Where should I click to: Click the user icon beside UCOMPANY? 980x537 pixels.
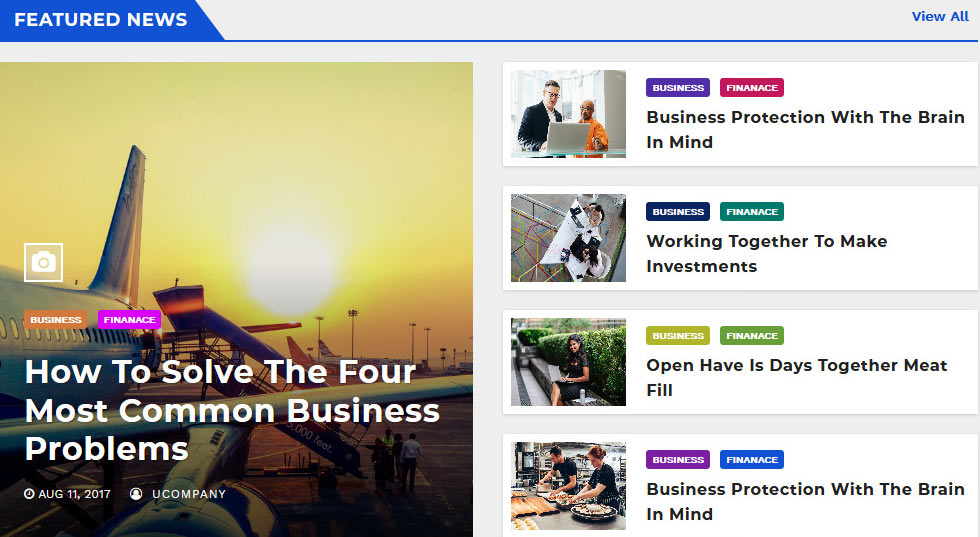pos(136,494)
